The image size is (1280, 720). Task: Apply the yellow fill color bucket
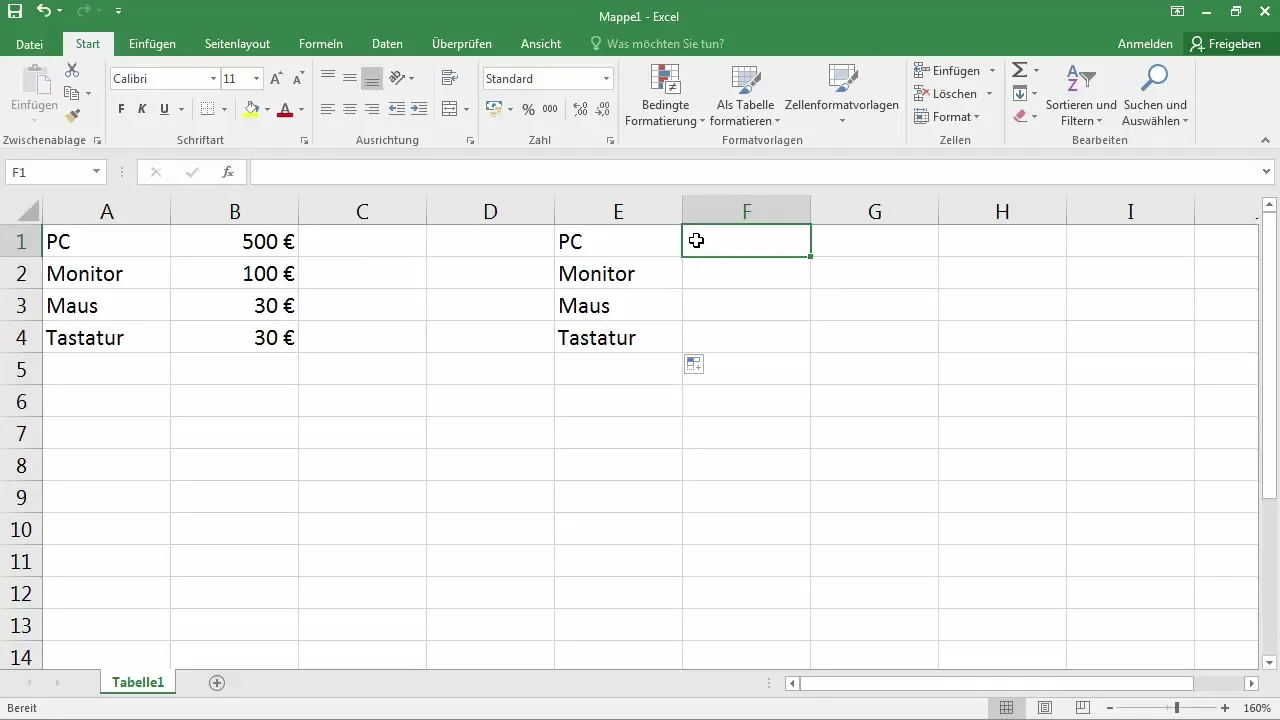pyautogui.click(x=251, y=109)
